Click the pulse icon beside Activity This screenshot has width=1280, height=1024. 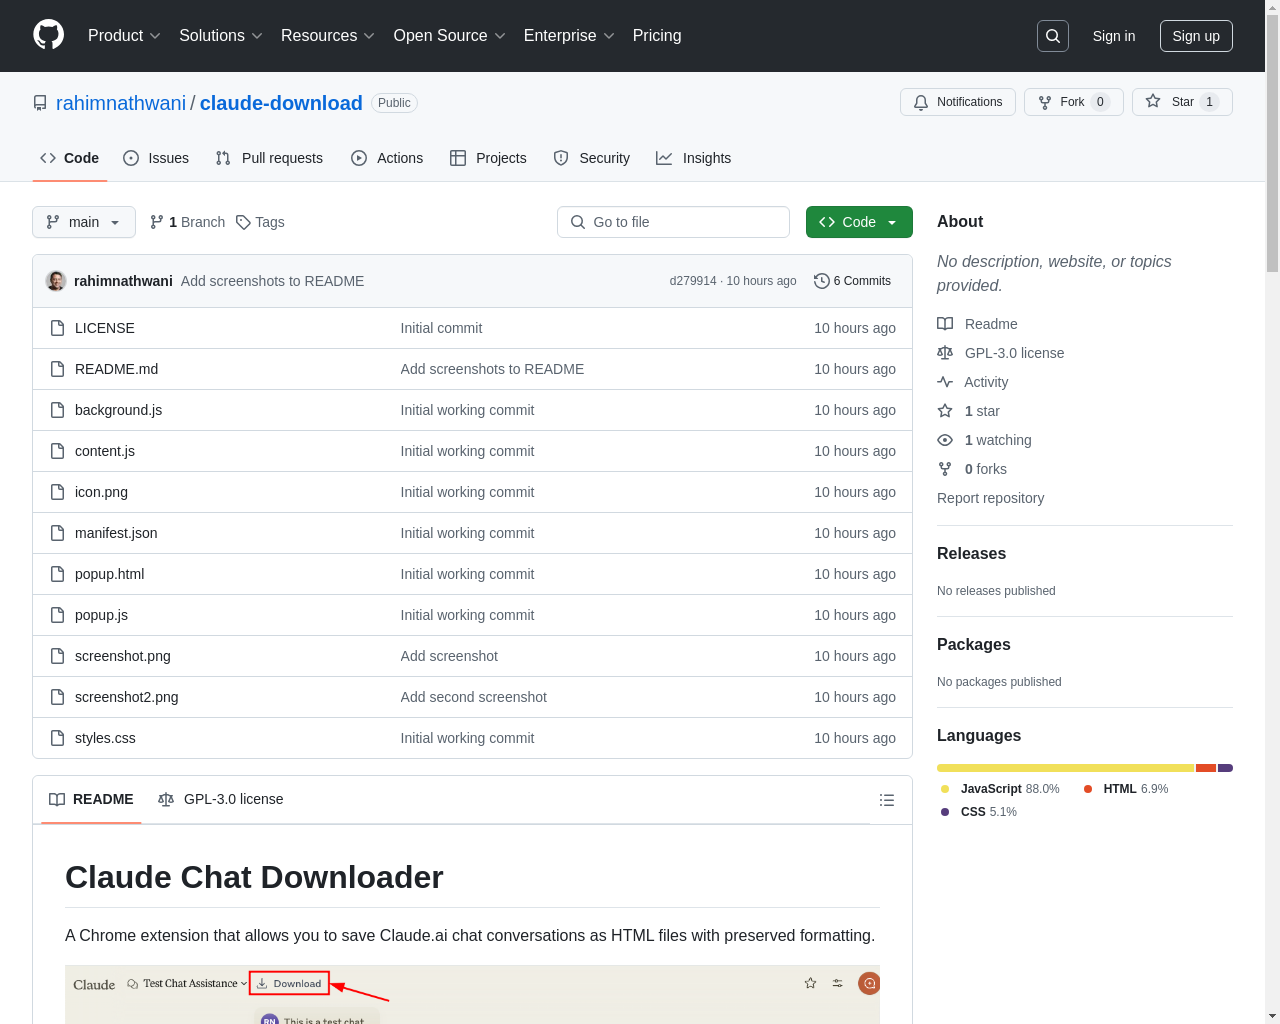click(945, 382)
